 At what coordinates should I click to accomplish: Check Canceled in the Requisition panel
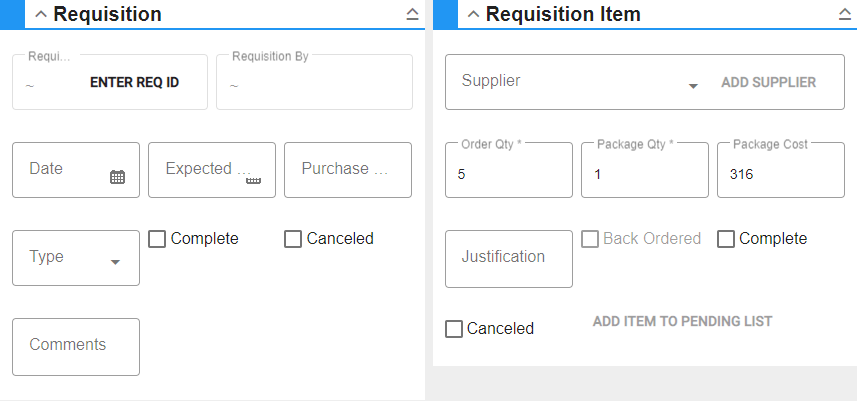point(293,239)
